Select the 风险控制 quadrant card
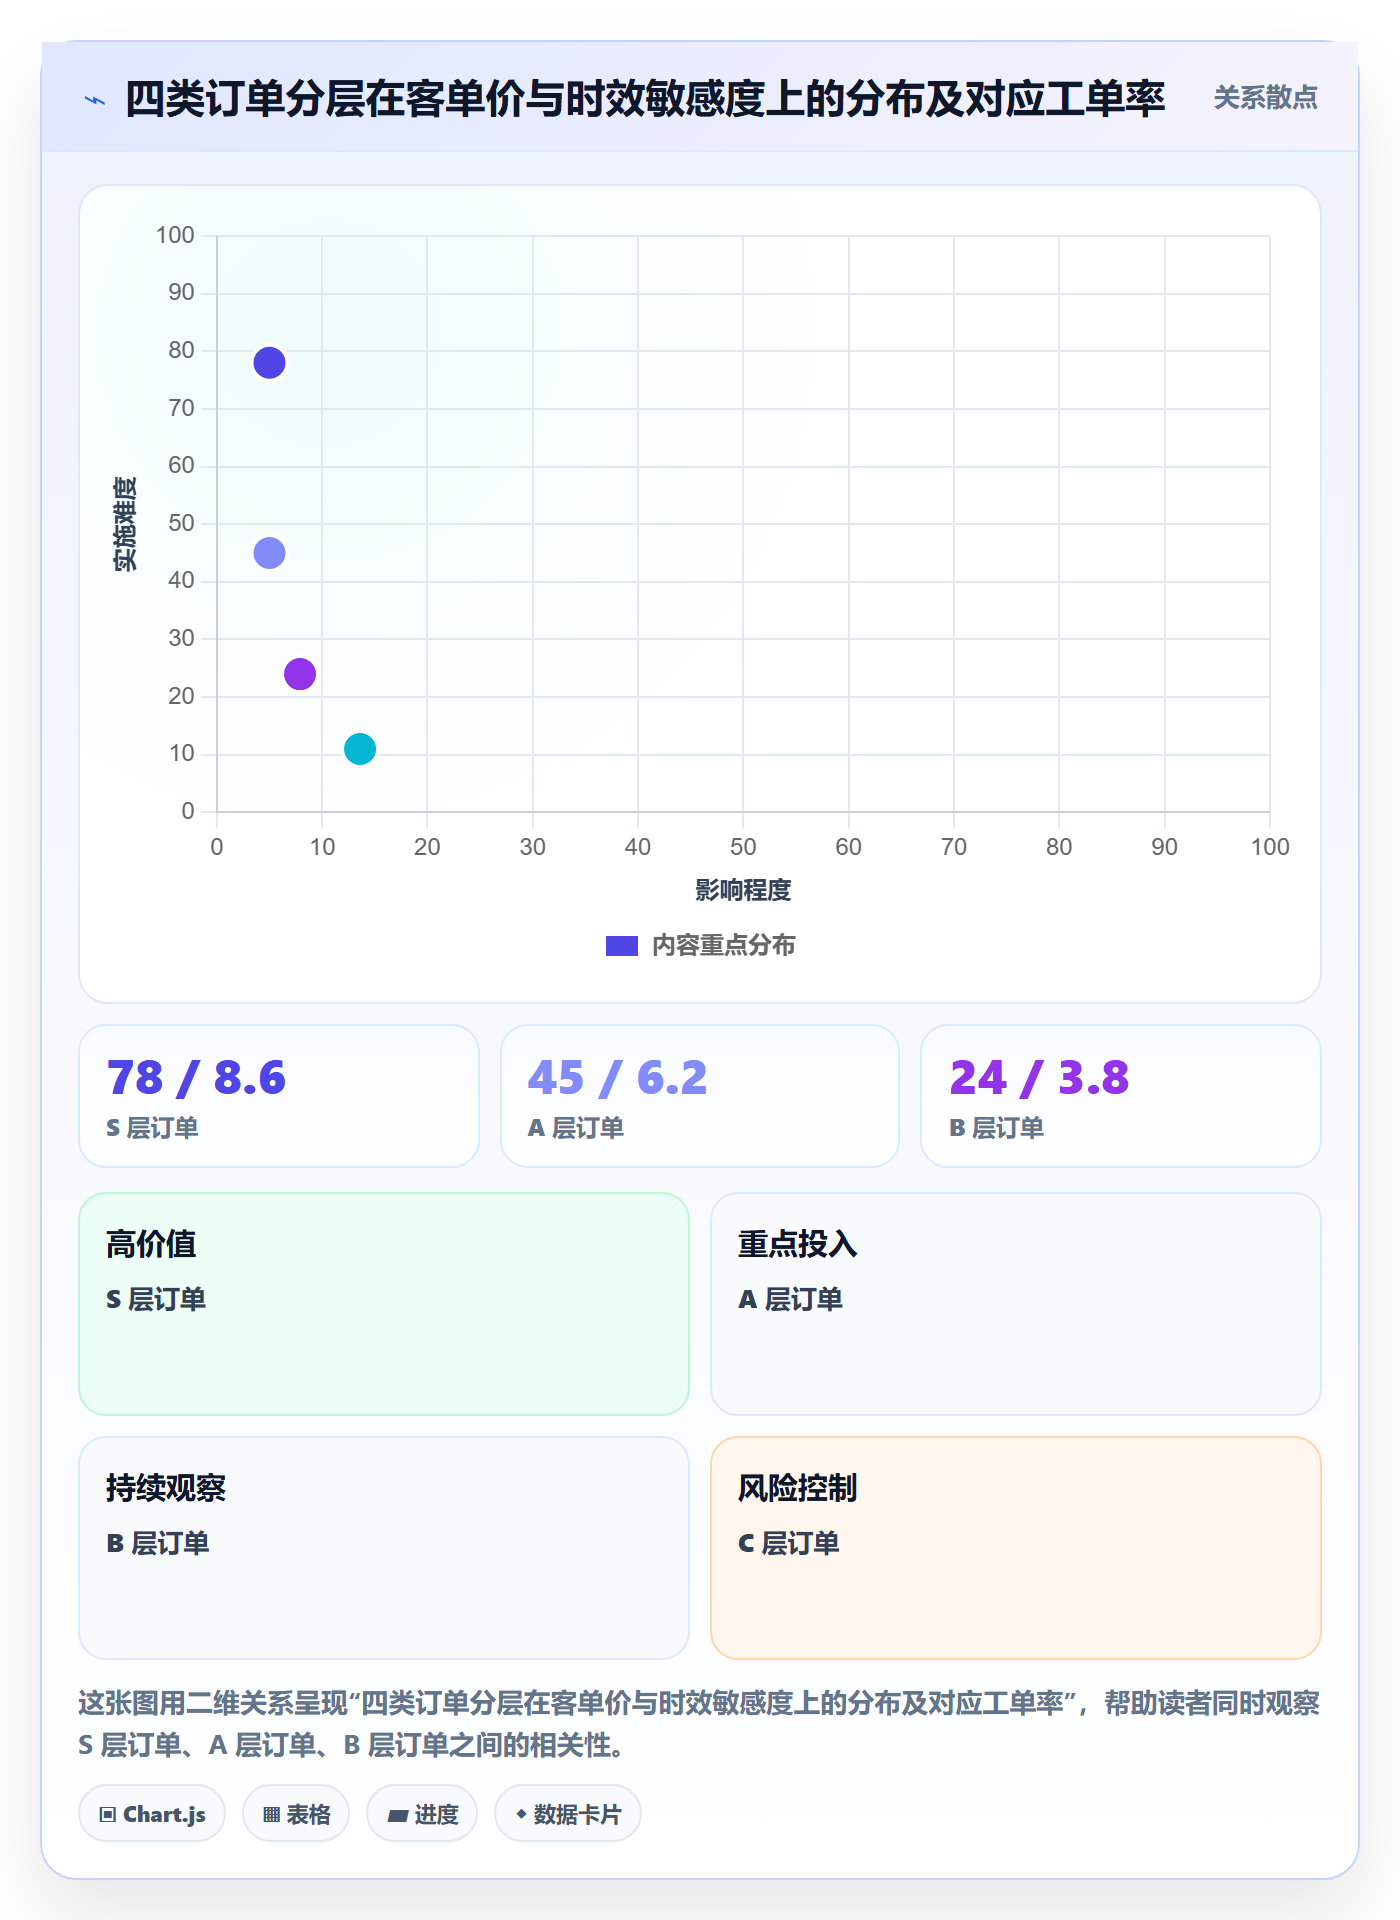Screen dimensions: 1400x1920 [x=1016, y=1548]
